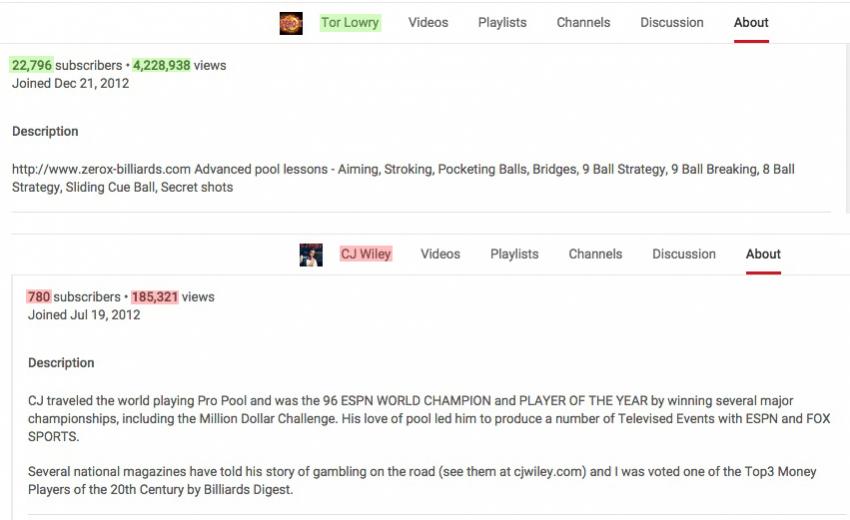Click the cjwiley.com link in description
850x520 pixels.
tap(548, 472)
